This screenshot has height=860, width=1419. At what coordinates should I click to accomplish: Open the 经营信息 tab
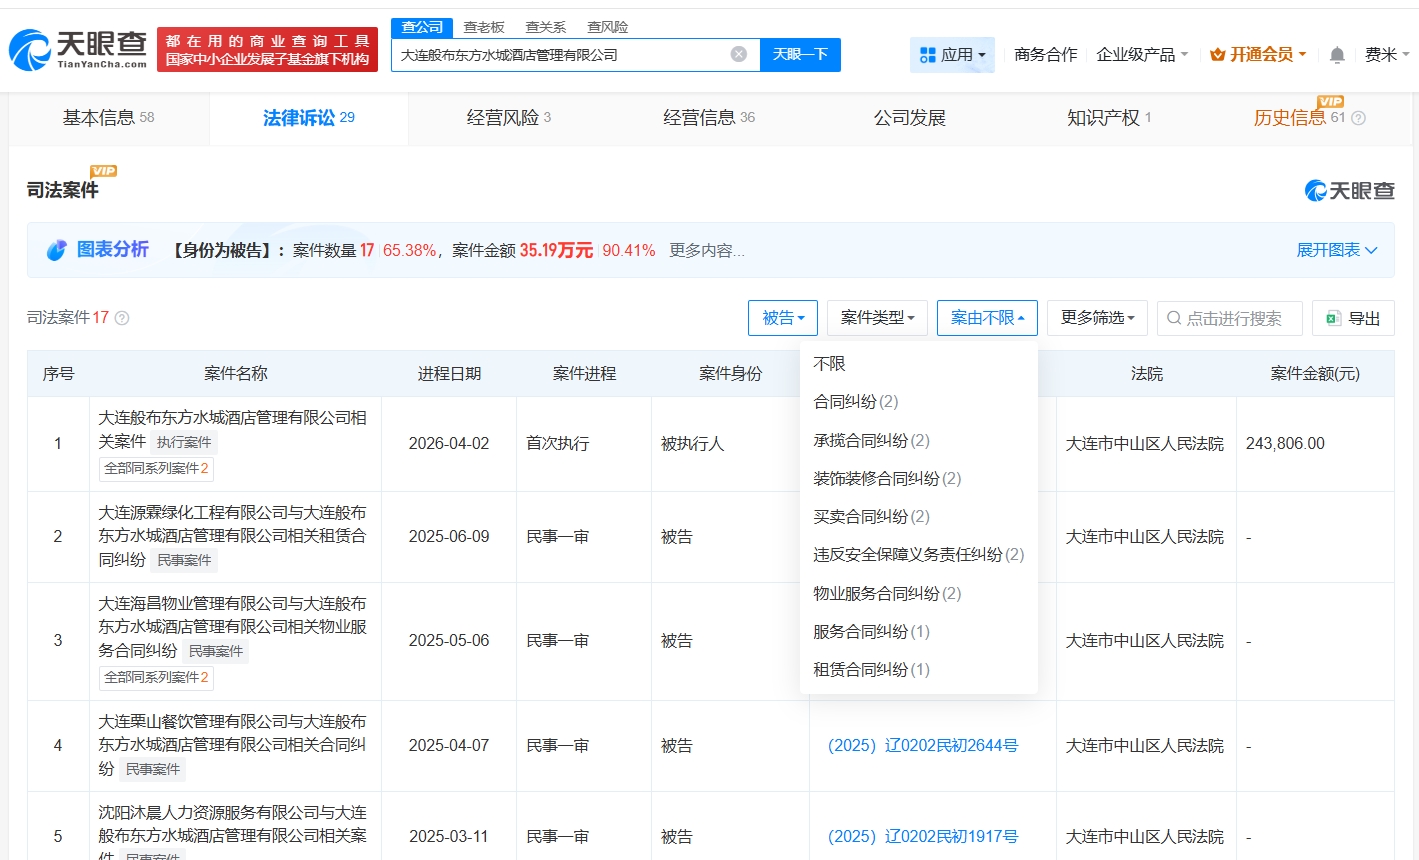(709, 118)
